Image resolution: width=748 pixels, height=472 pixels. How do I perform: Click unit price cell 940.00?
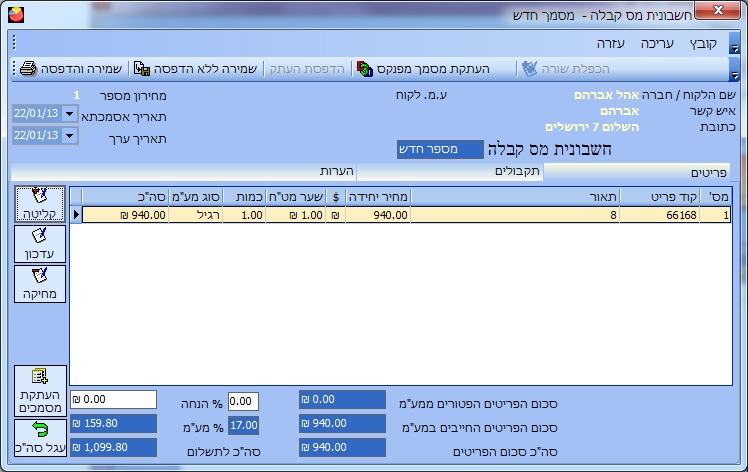(378, 215)
